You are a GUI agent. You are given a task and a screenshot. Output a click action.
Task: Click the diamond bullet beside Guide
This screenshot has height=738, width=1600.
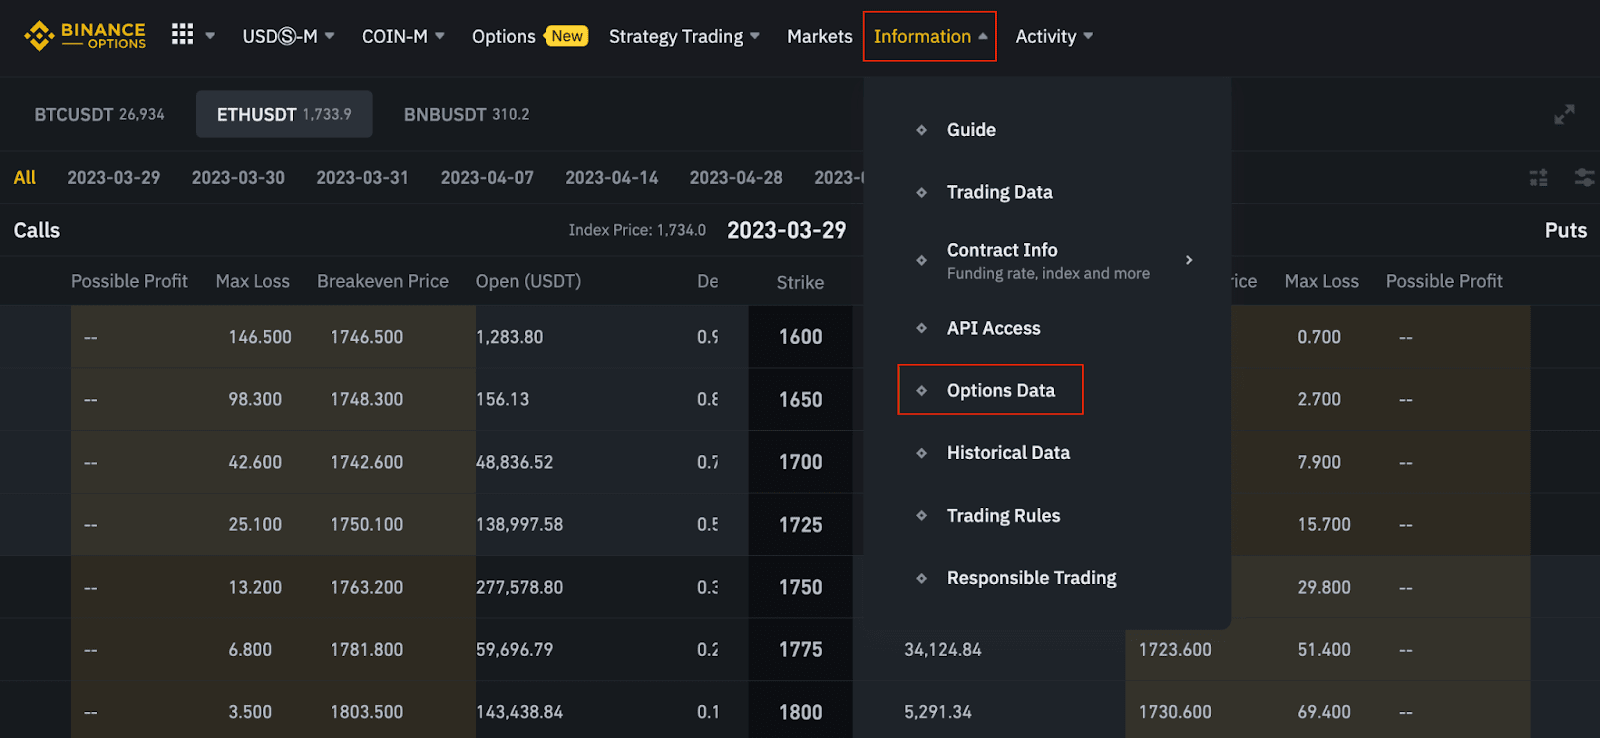pos(921,130)
